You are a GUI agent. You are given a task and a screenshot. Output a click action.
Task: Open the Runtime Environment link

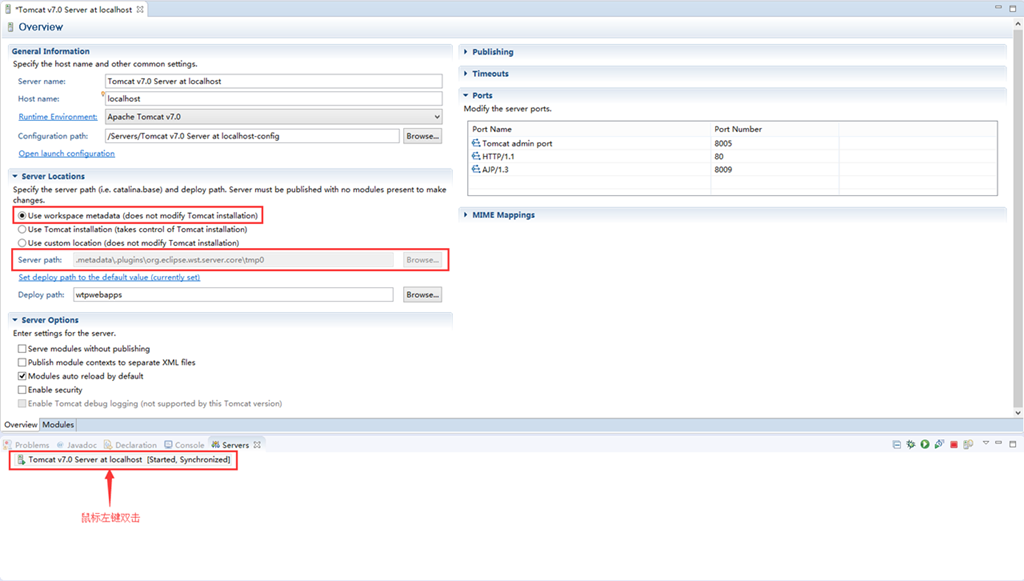(57, 117)
